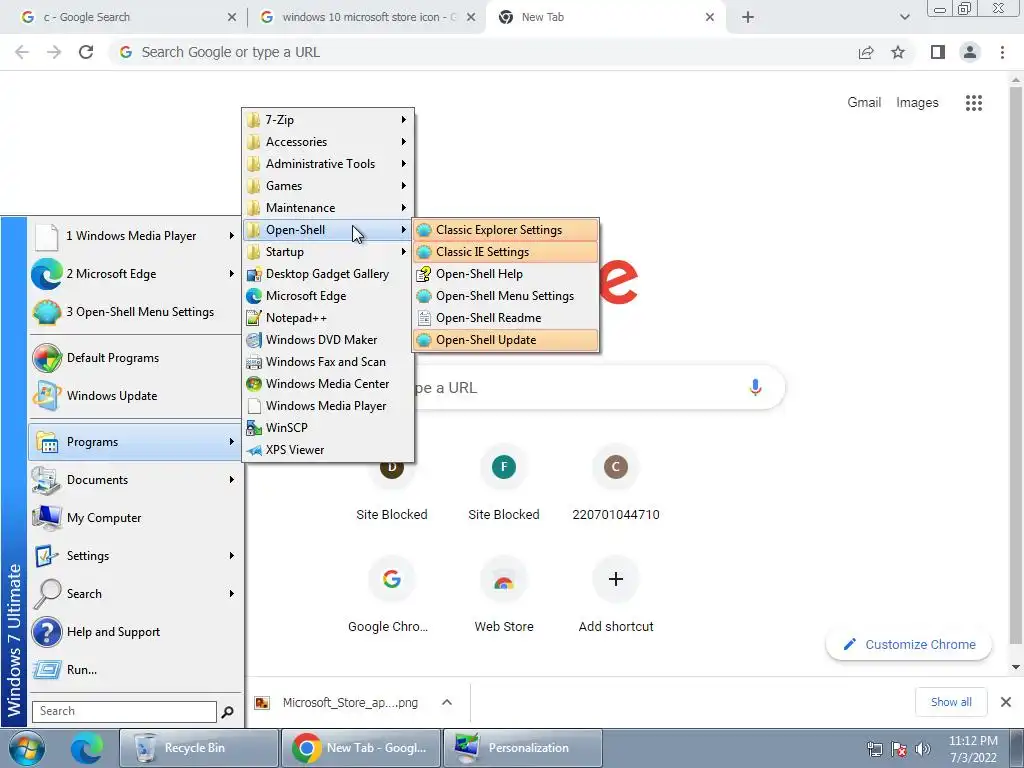The width and height of the screenshot is (1024, 768).
Task: Select Open-Shell Menu Settings in submenu
Action: click(505, 296)
